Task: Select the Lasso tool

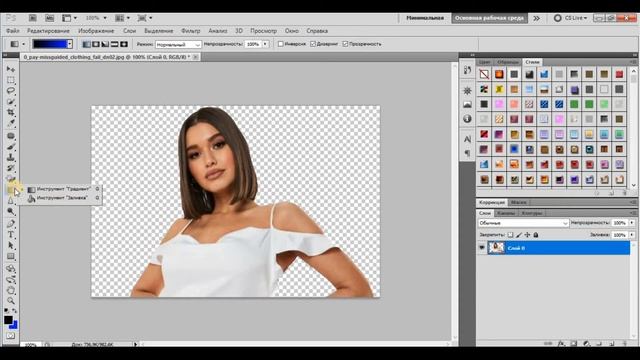Action: 11,91
